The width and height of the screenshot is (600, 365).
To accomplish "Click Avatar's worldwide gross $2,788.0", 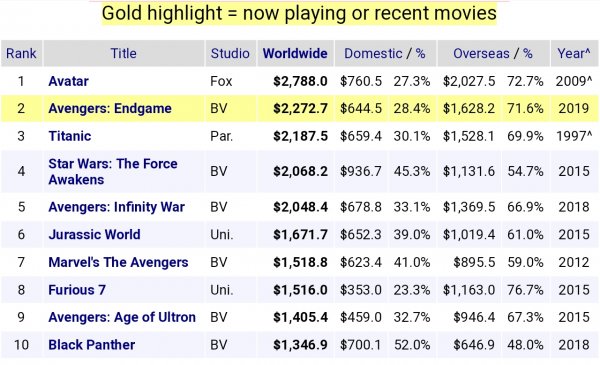I will pos(300,81).
